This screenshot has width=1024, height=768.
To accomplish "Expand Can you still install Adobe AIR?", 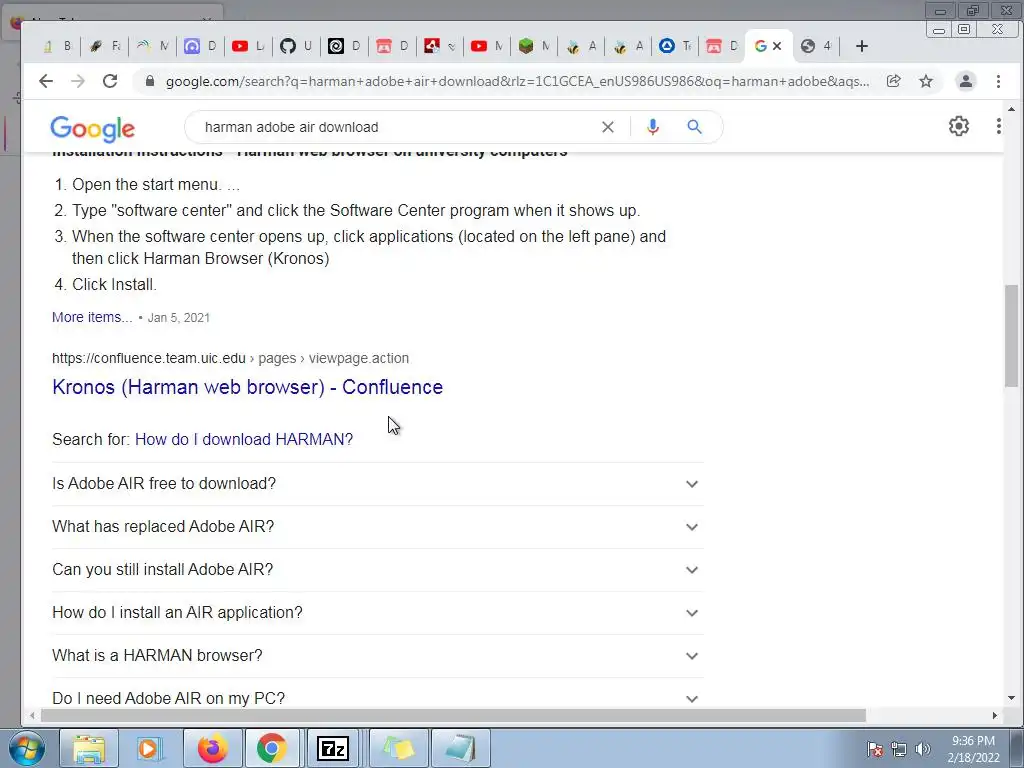I will coord(376,570).
